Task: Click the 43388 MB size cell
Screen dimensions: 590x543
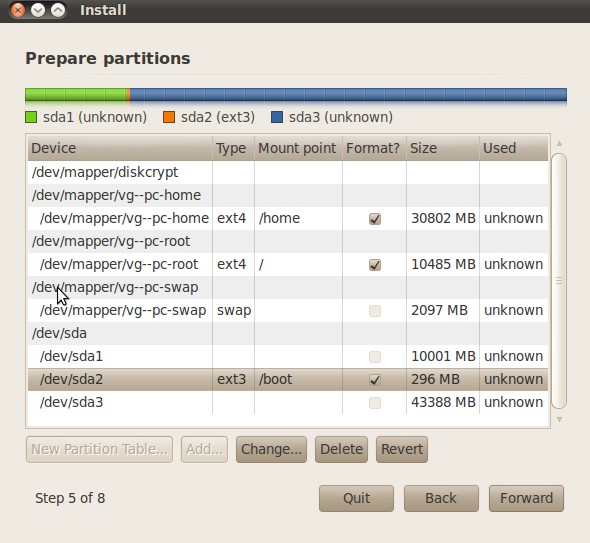Action: pos(443,402)
